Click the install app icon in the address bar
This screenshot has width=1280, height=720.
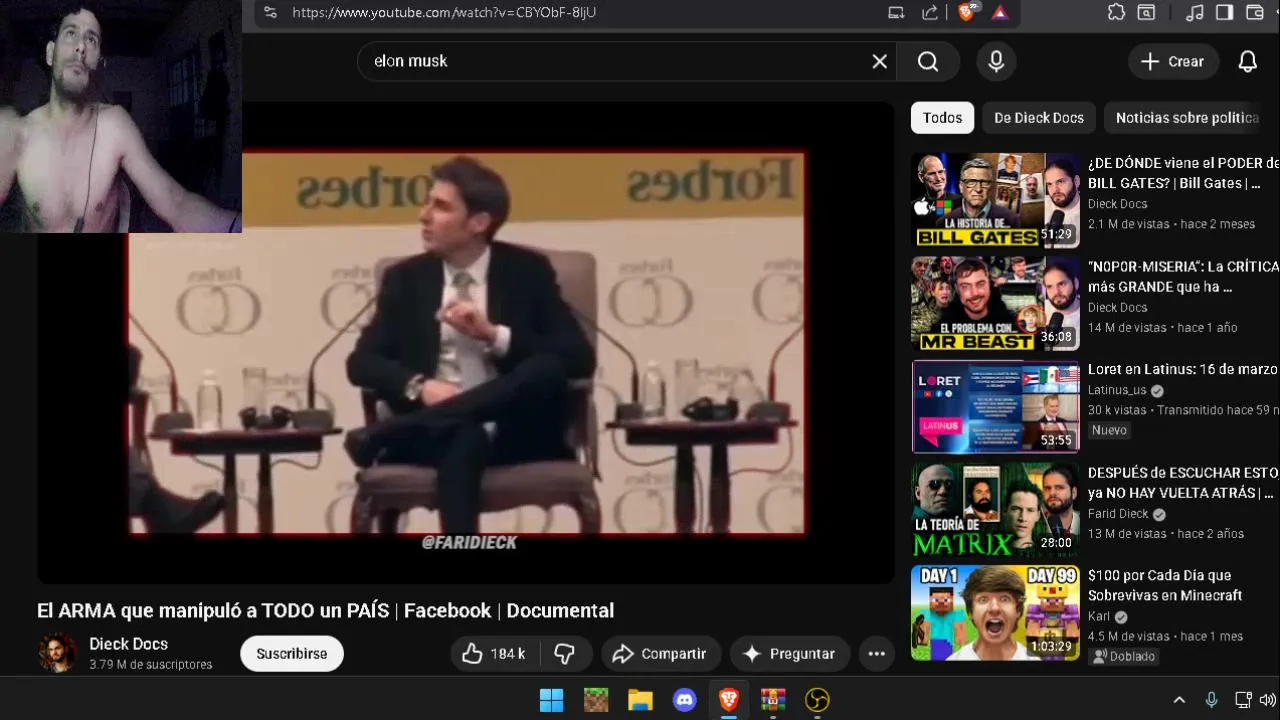coord(896,13)
